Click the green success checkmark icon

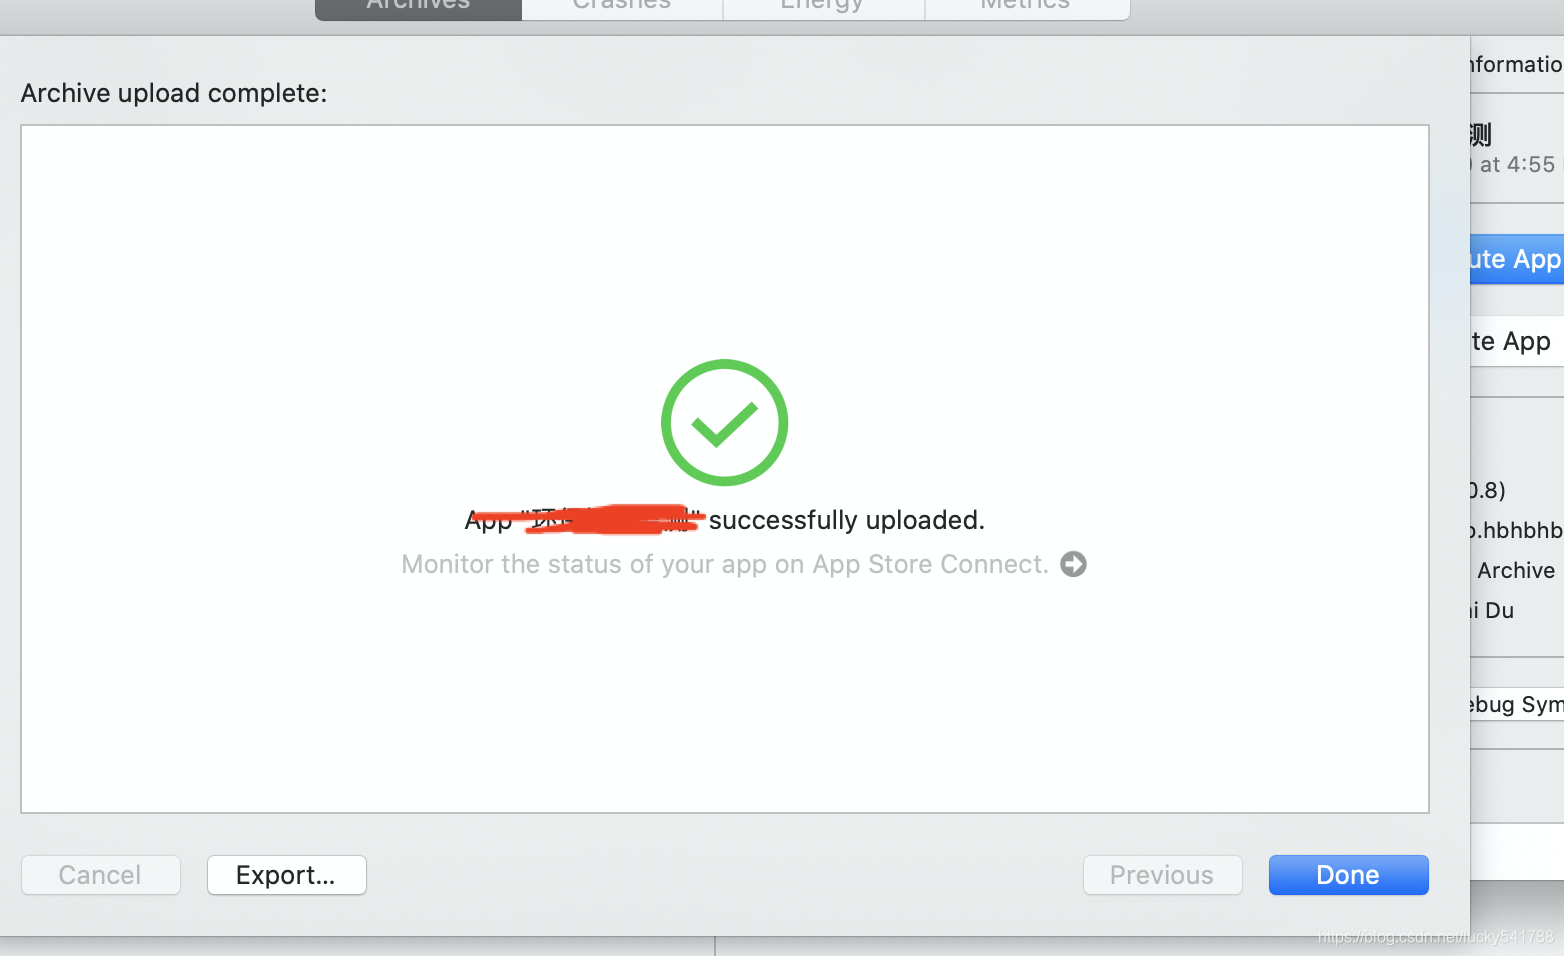click(724, 422)
